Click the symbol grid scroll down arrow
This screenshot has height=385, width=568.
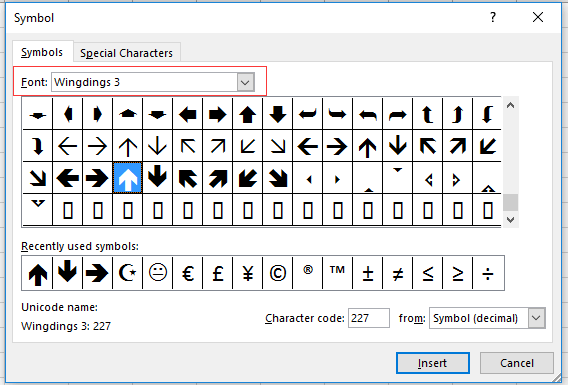[510, 219]
